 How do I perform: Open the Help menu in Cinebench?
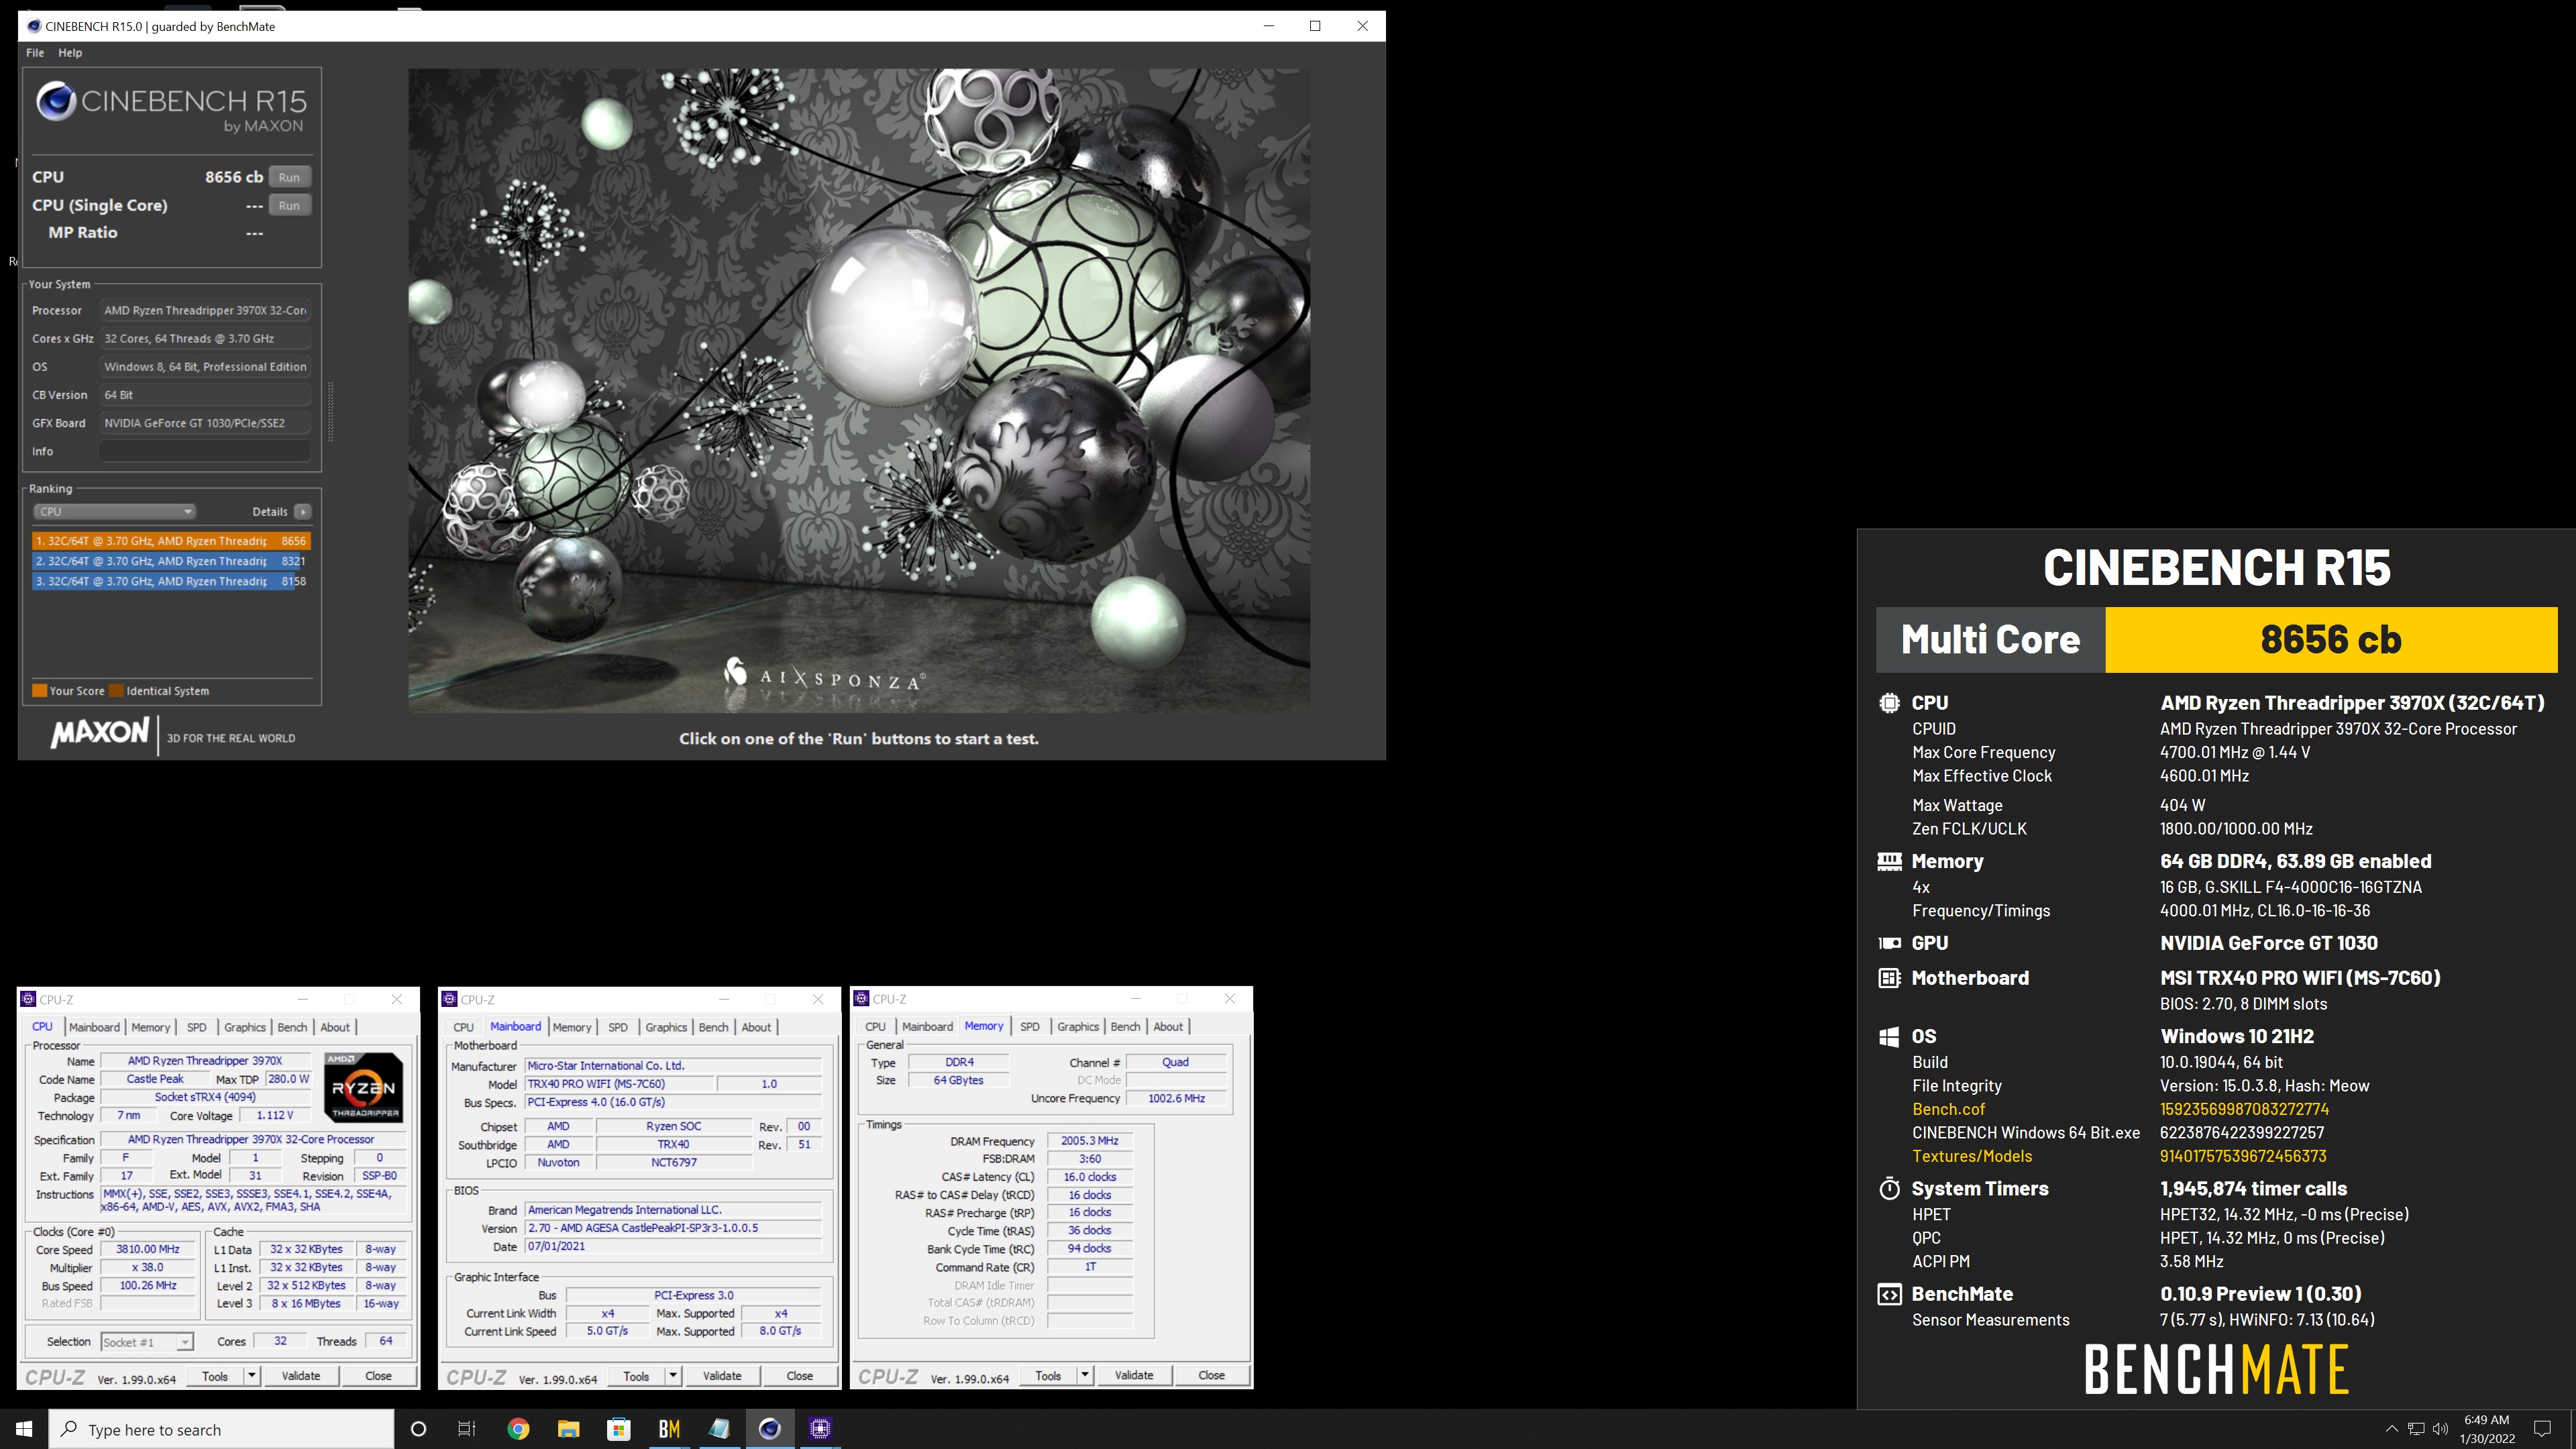click(70, 52)
